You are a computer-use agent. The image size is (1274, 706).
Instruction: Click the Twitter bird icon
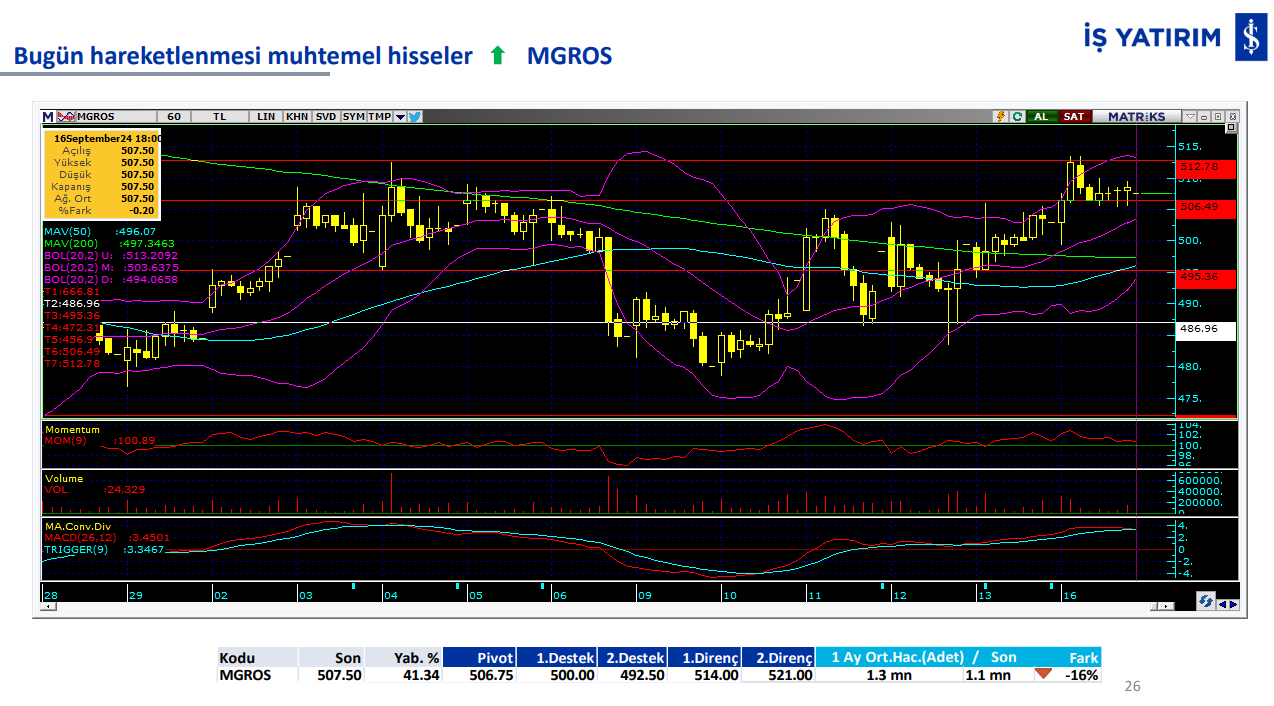pyautogui.click(x=415, y=117)
